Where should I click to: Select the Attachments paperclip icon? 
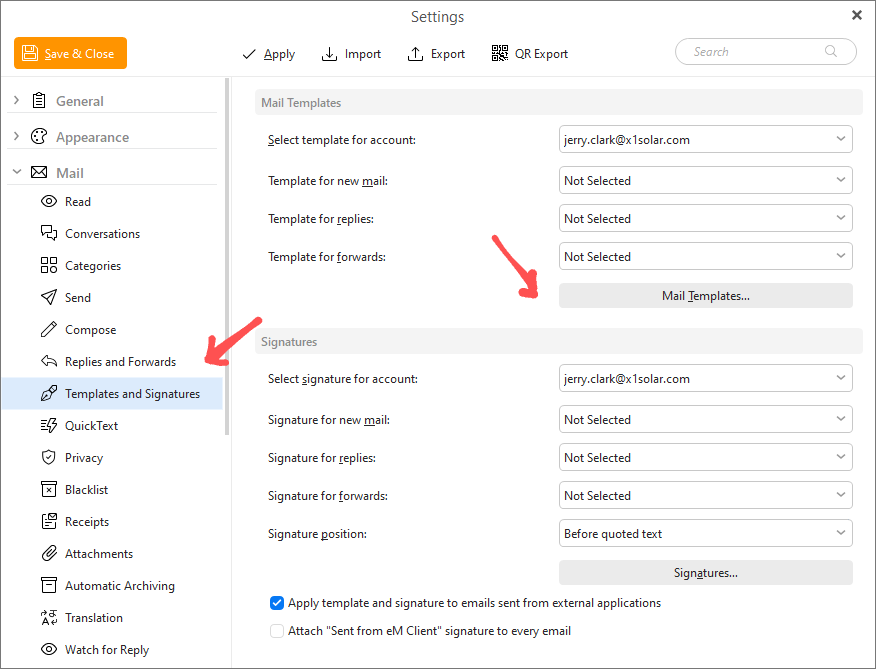click(x=49, y=554)
